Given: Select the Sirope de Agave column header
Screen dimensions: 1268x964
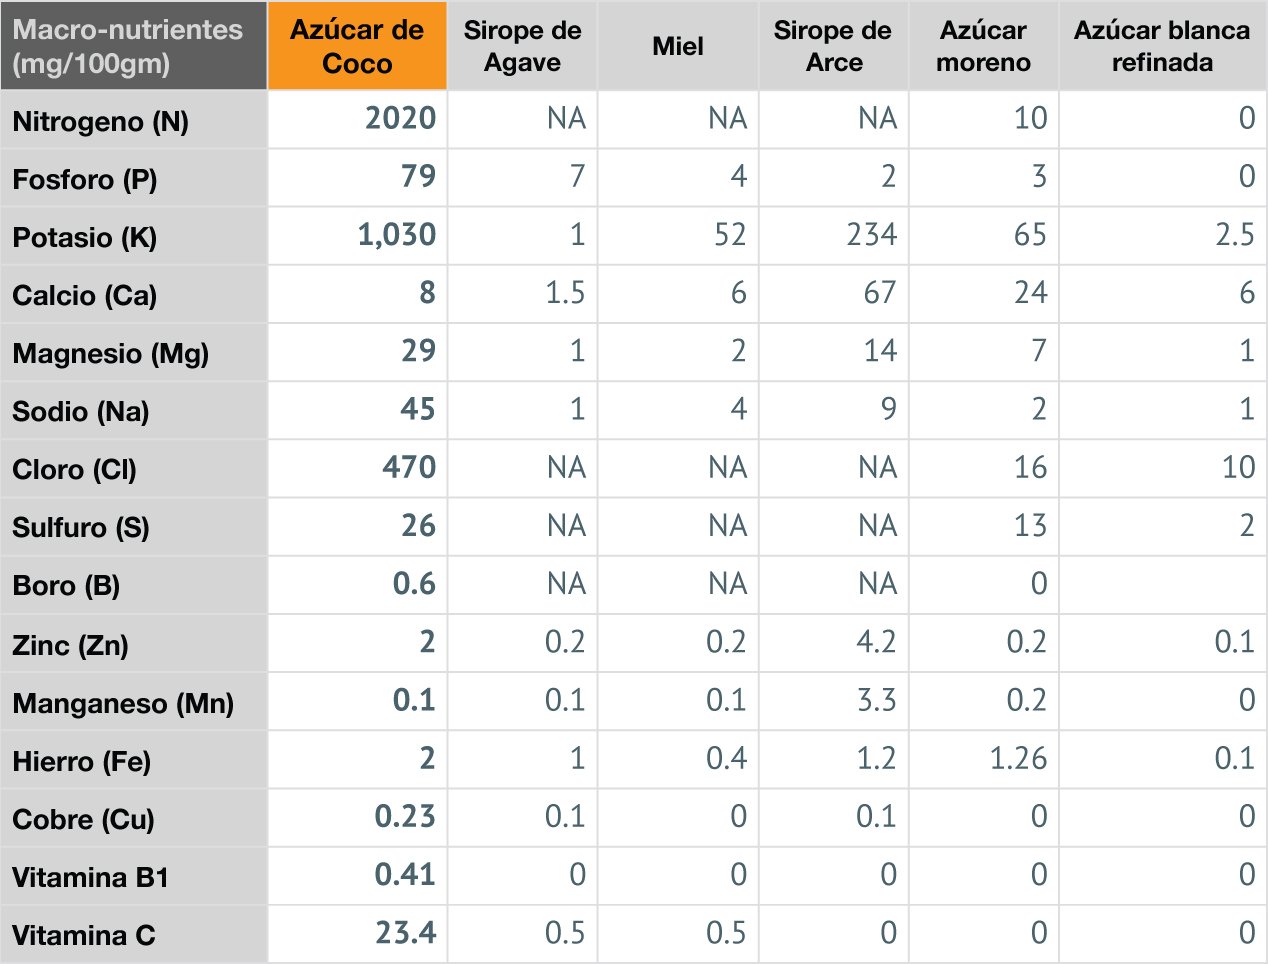Looking at the screenshot, I should click(x=522, y=46).
